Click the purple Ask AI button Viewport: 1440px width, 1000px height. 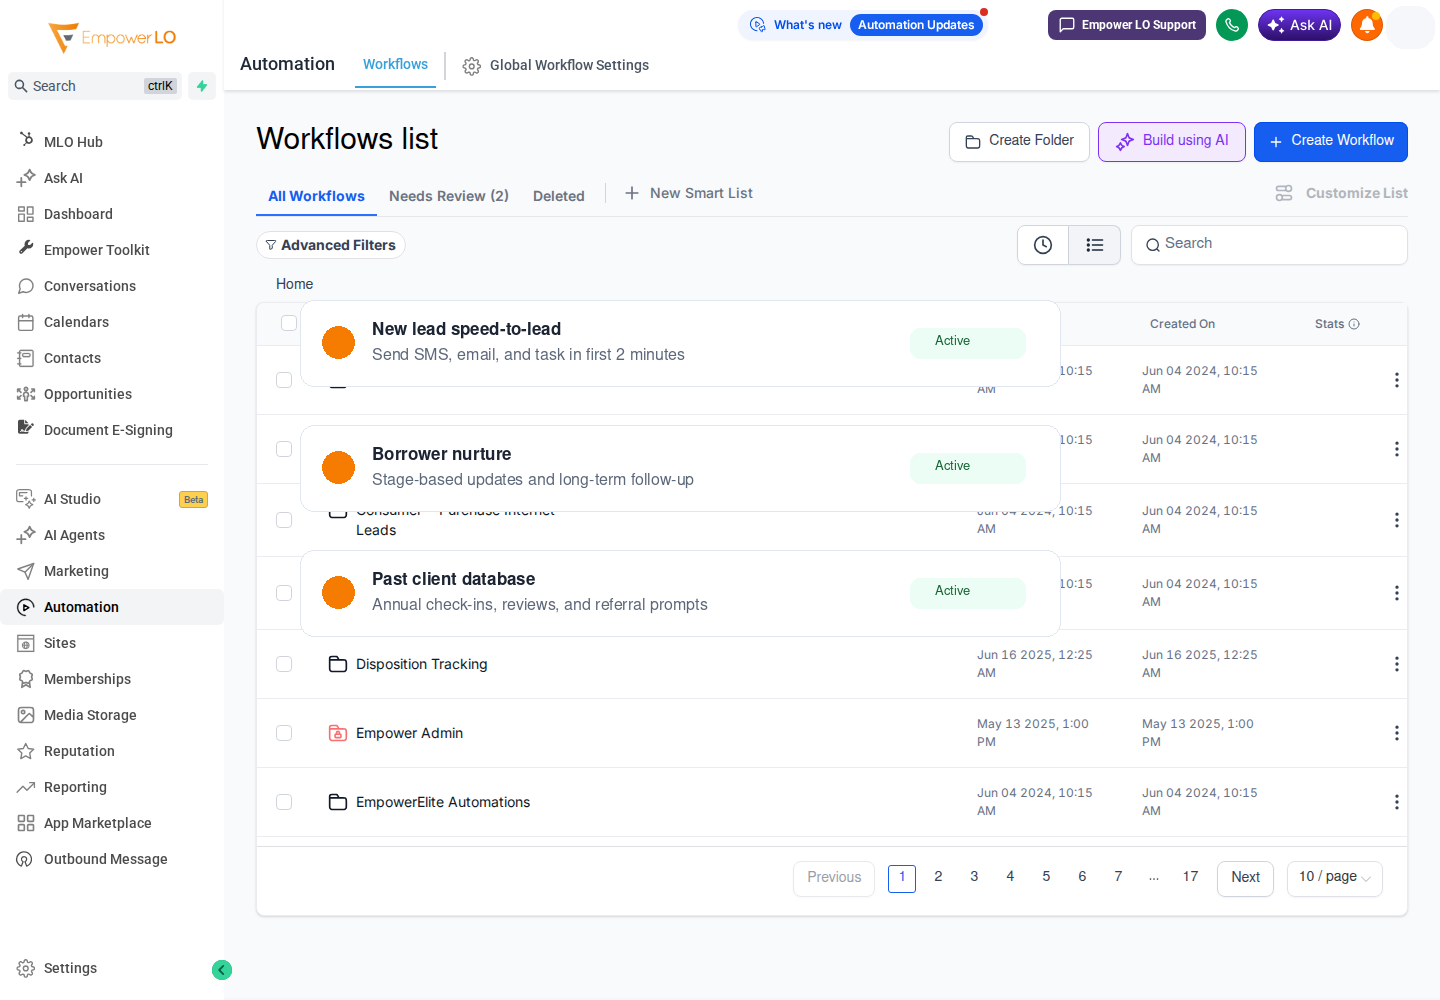tap(1299, 25)
